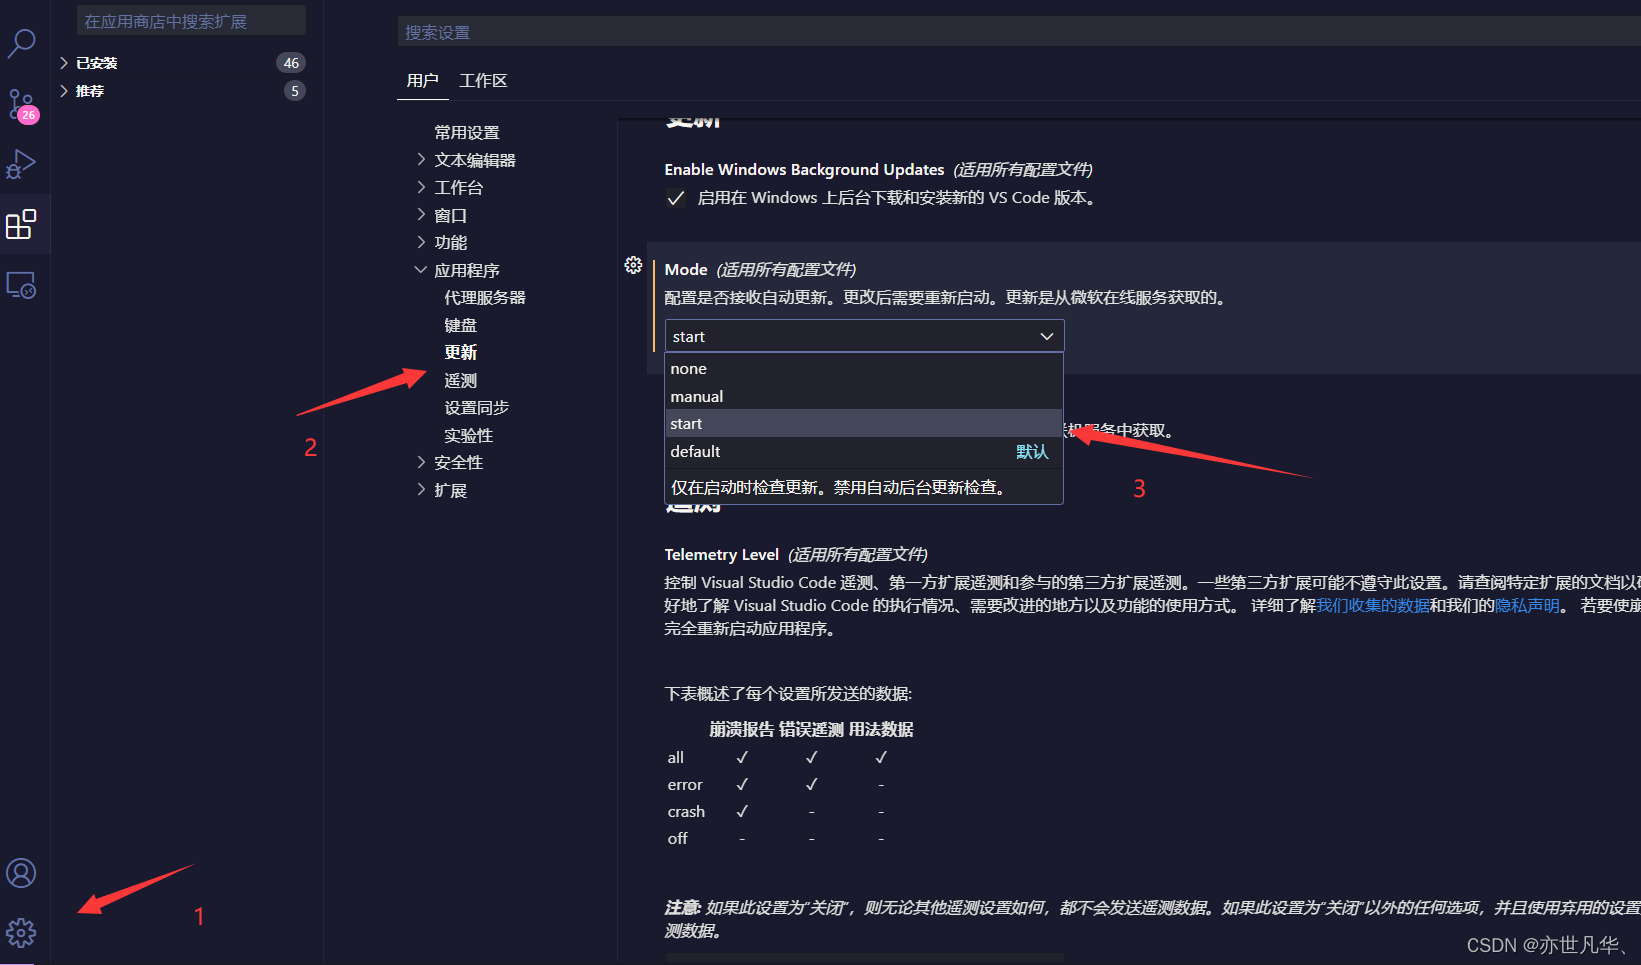Open the 隐私声明 link

(1528, 606)
